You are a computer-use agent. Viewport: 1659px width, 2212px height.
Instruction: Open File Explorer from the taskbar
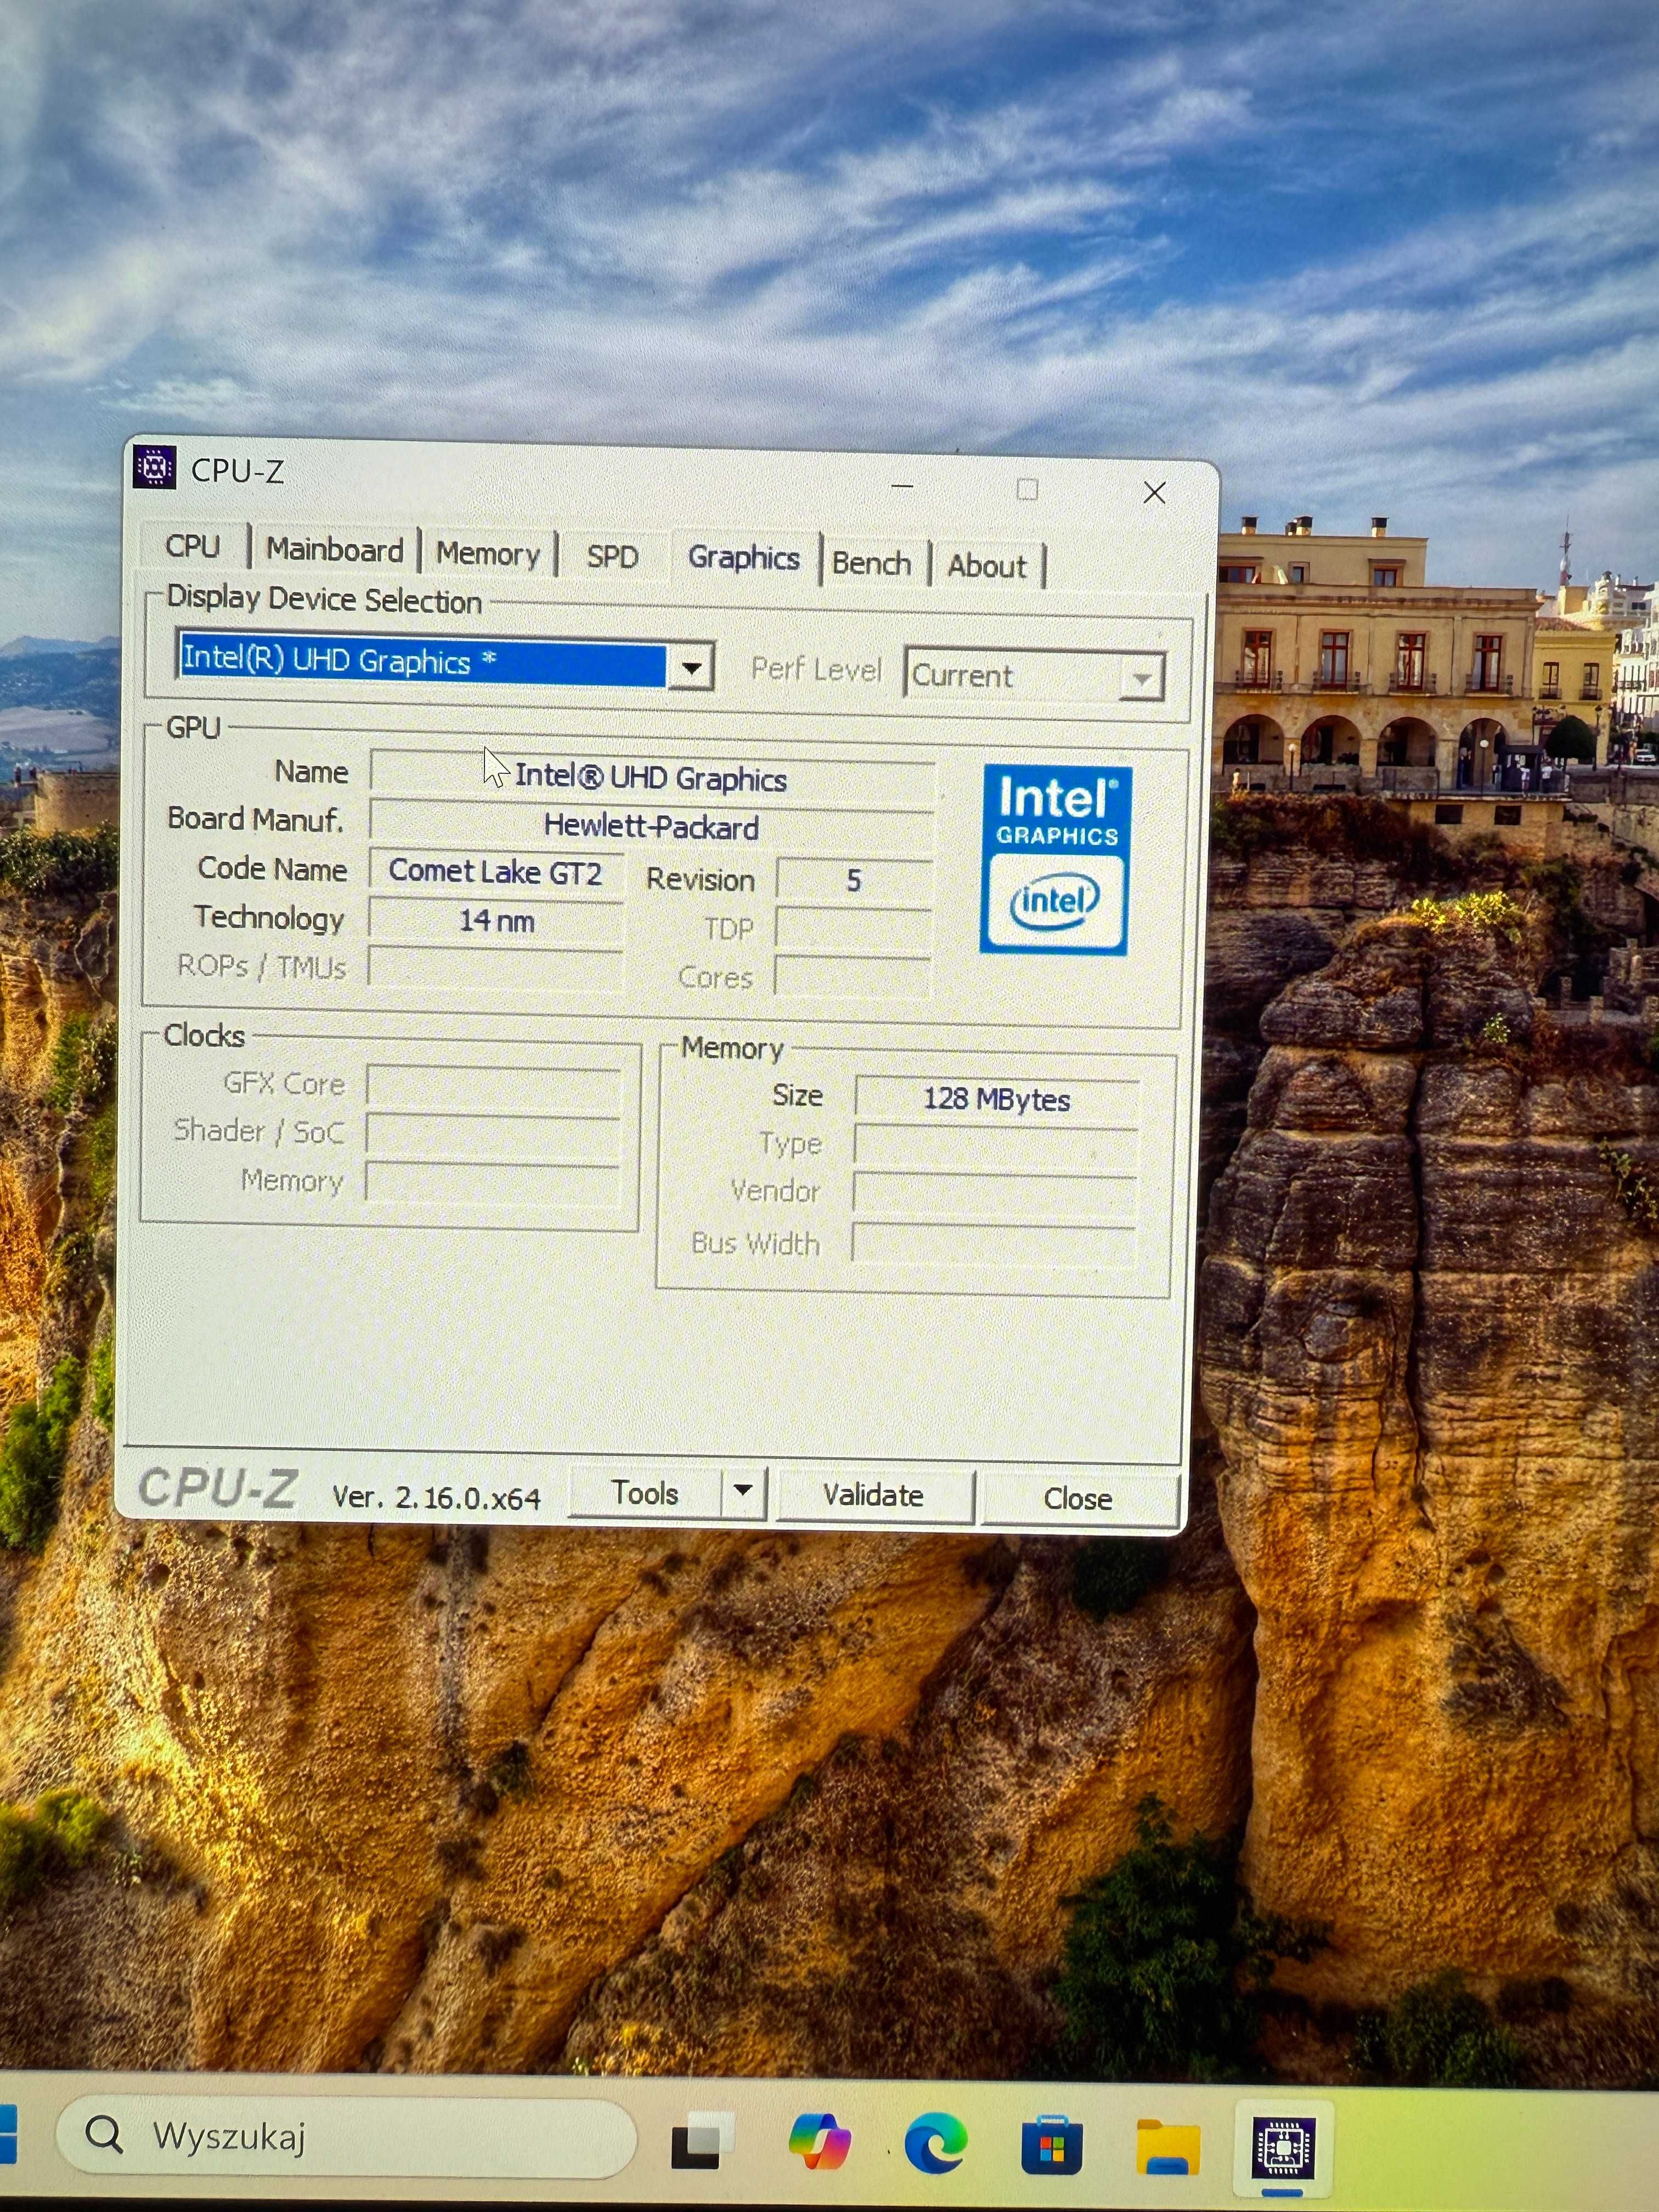point(1168,2146)
